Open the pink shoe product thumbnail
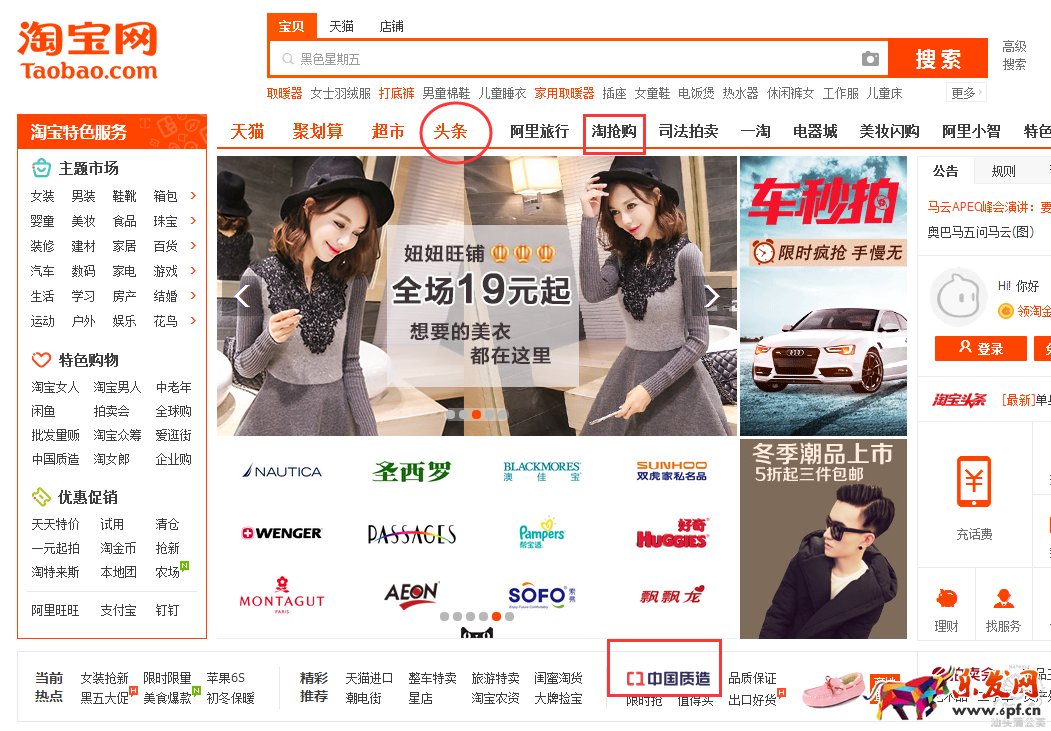The width and height of the screenshot is (1051, 731). tap(835, 690)
